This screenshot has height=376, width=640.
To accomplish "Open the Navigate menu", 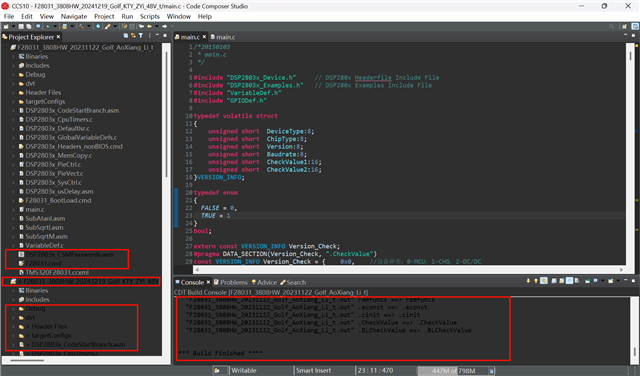I will (x=74, y=16).
